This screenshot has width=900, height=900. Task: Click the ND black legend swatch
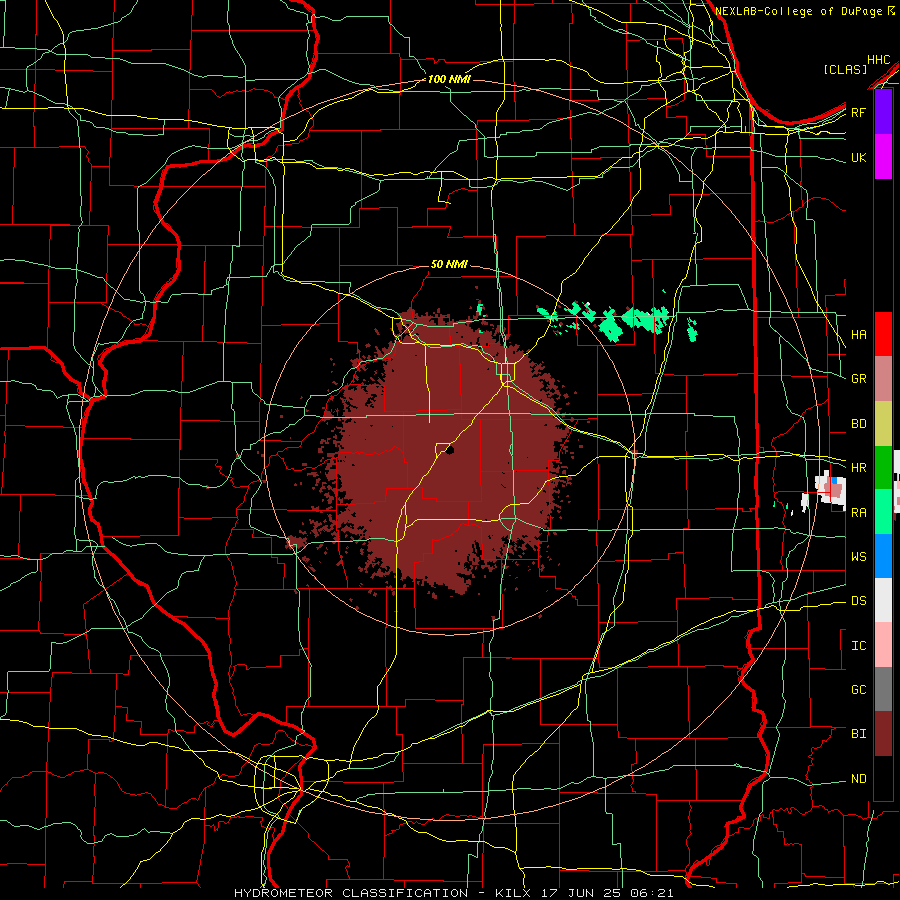tap(883, 778)
